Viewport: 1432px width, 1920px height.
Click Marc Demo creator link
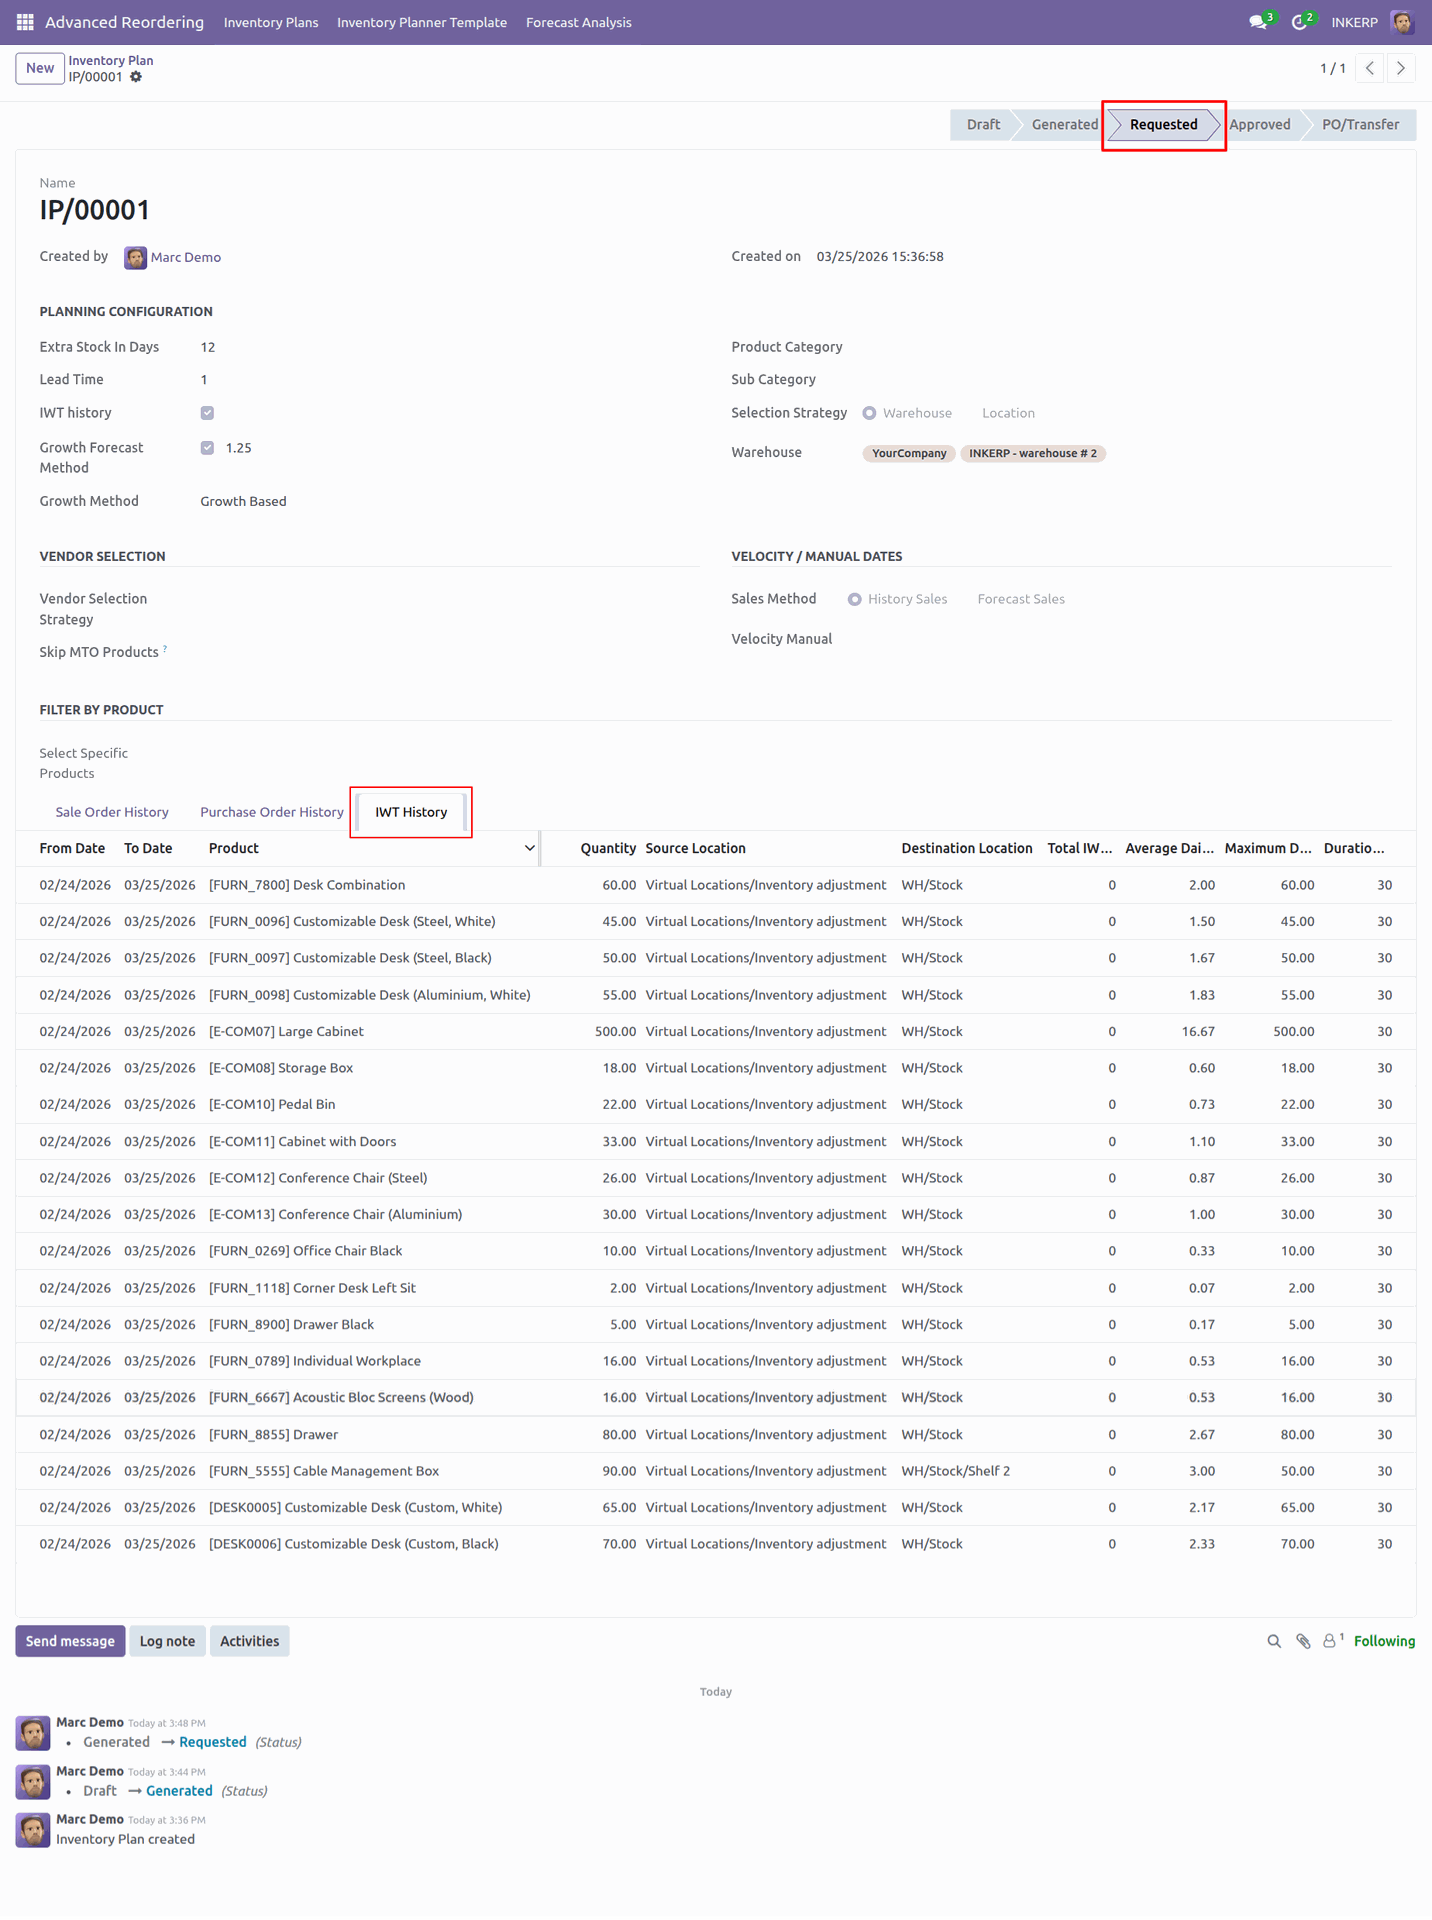coord(186,257)
